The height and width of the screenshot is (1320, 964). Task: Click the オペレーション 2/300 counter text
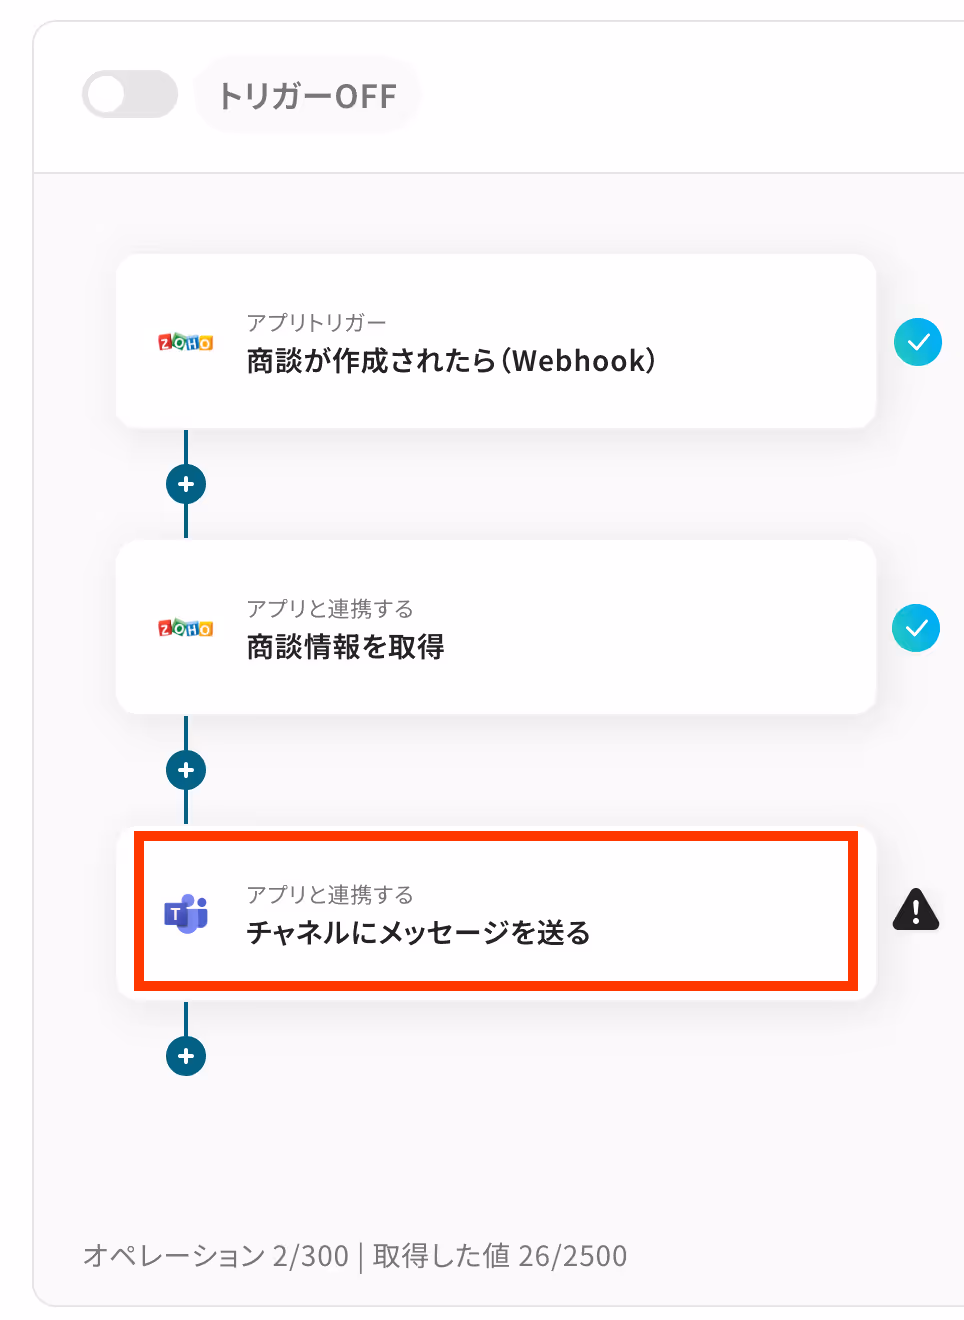(x=216, y=1256)
